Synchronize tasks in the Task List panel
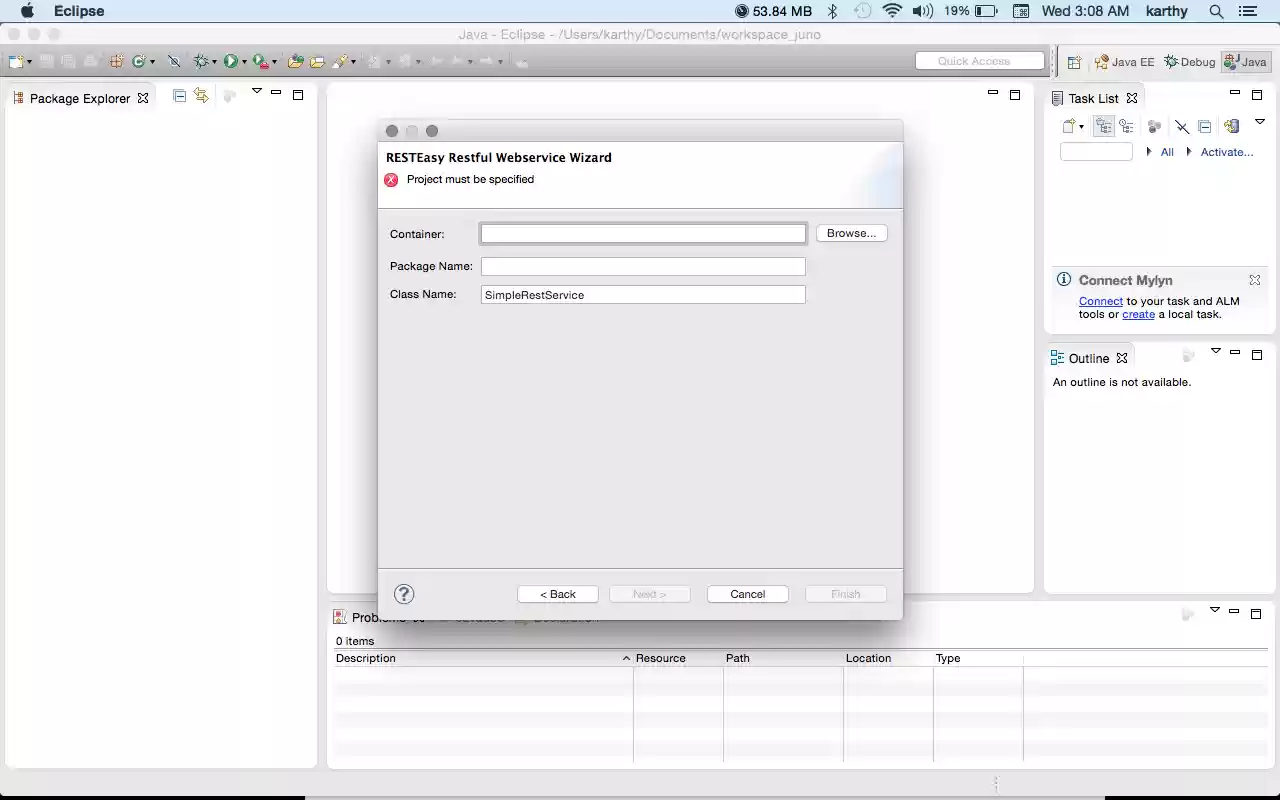Image resolution: width=1280 pixels, height=800 pixels. pos(1231,126)
